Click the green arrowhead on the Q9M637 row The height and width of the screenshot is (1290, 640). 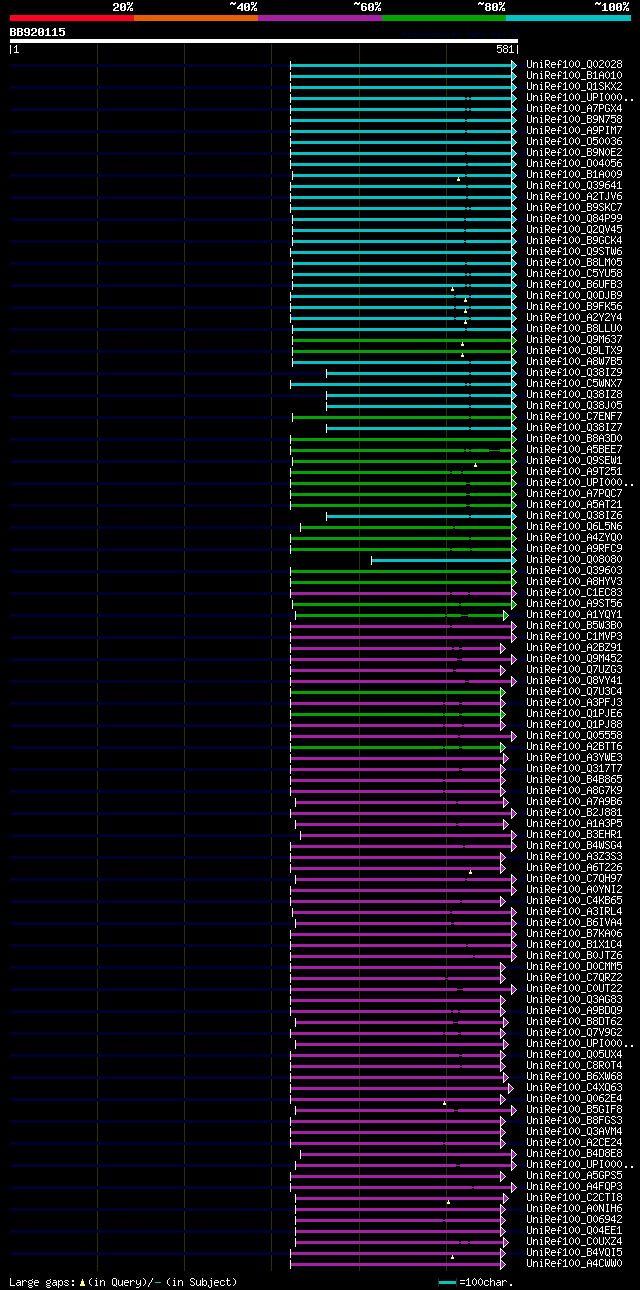coord(514,339)
